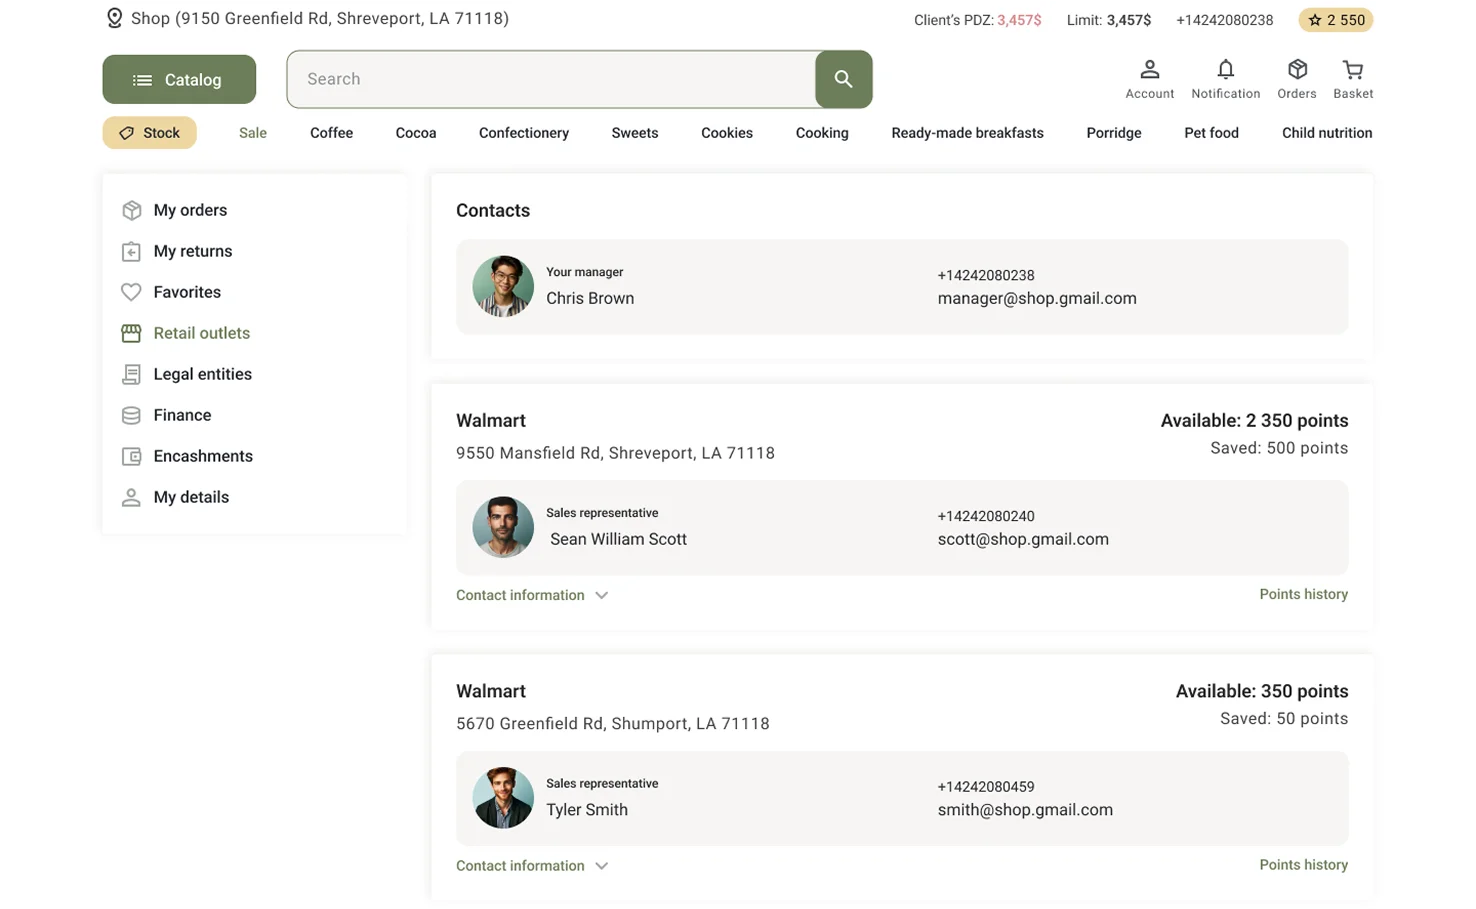The width and height of the screenshot is (1476, 909).
Task: Open Tyler Smith avatar photo
Action: point(503,798)
